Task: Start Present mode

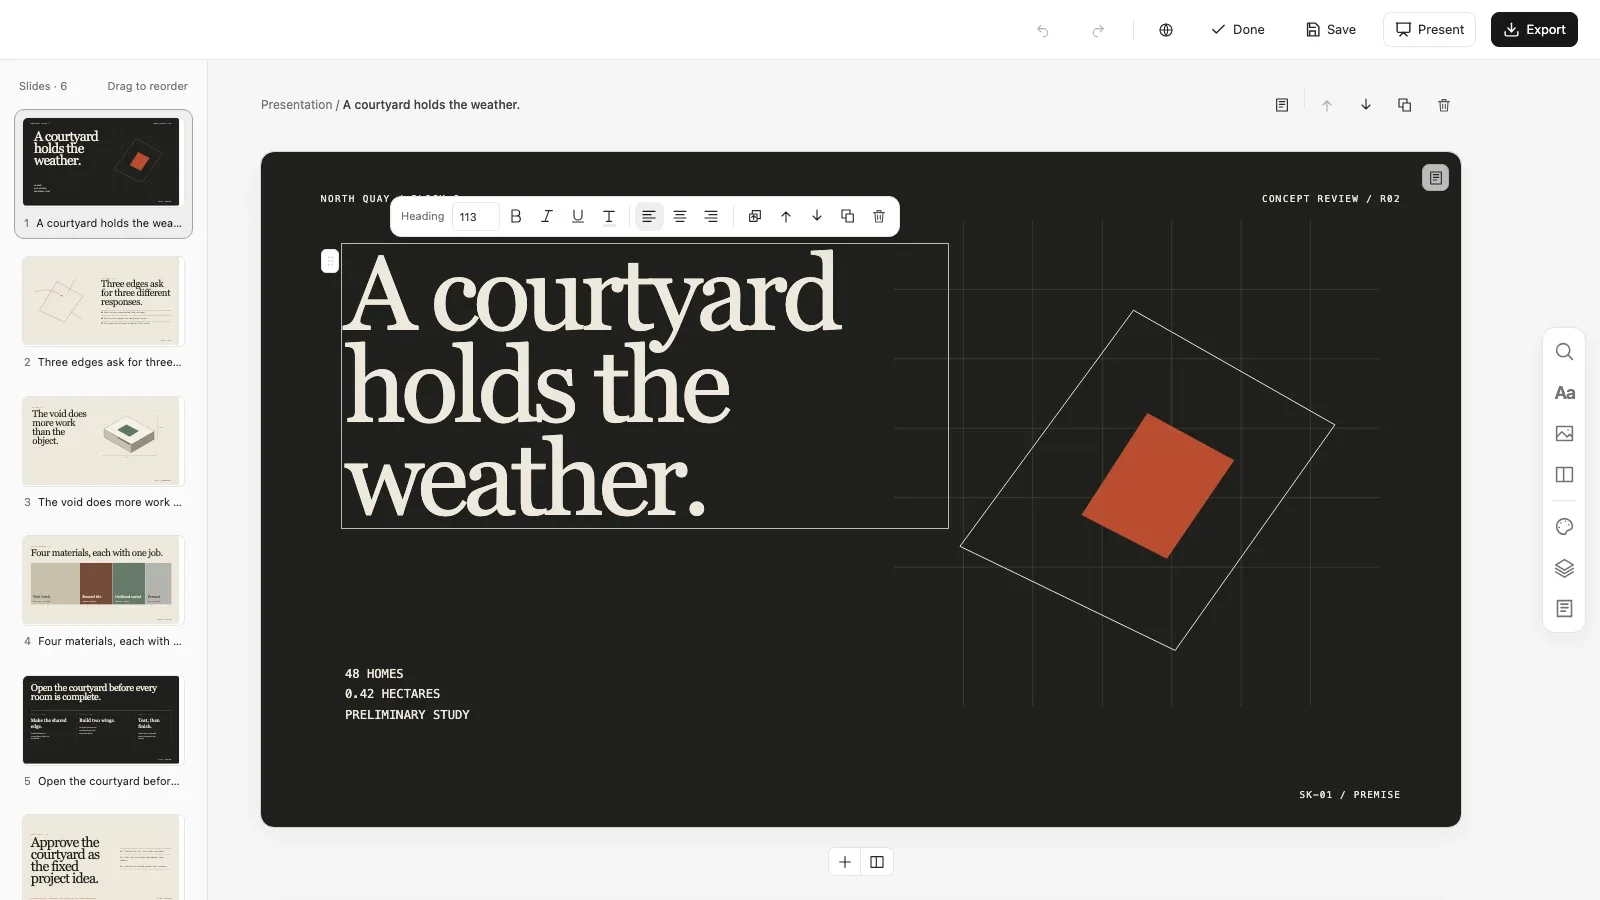Action: pos(1429,30)
